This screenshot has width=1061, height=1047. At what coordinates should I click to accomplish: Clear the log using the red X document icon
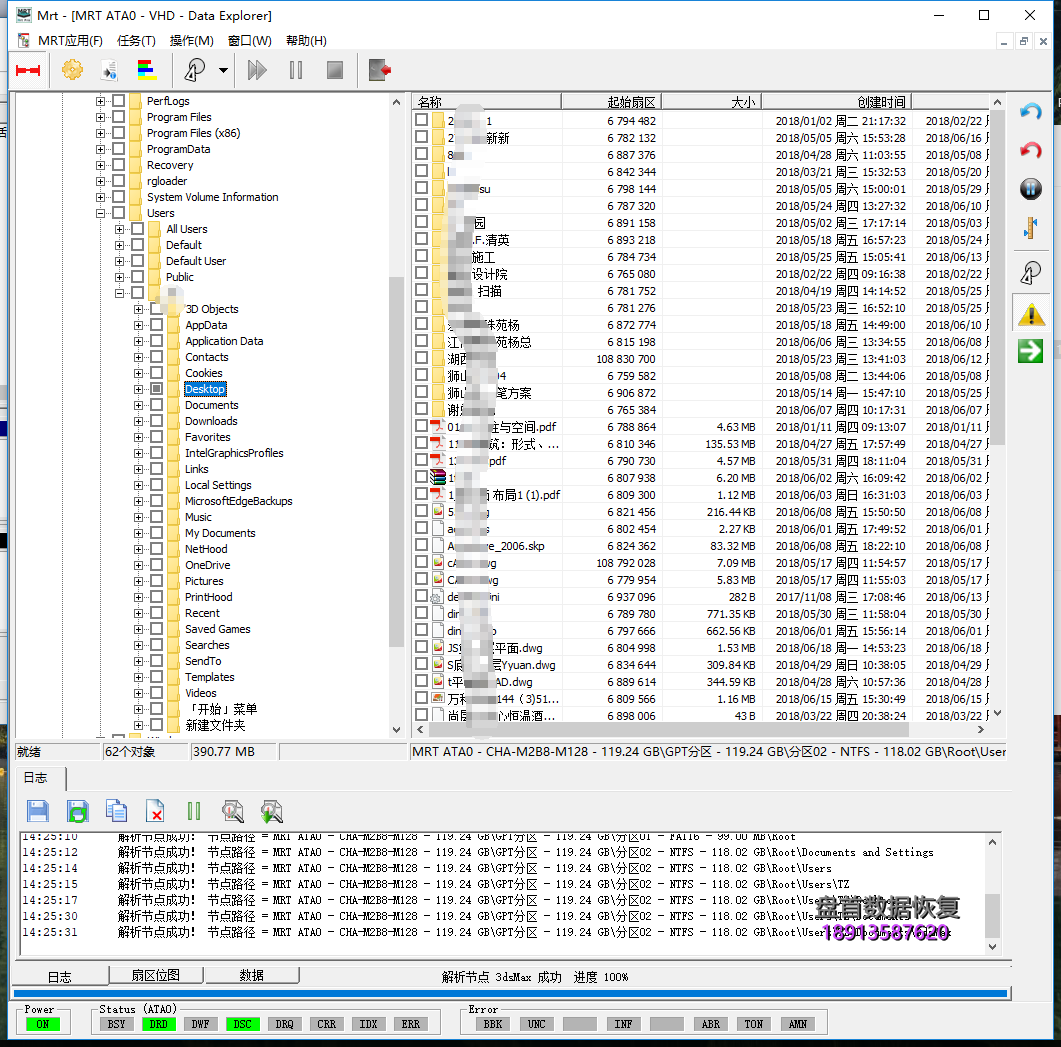point(155,811)
